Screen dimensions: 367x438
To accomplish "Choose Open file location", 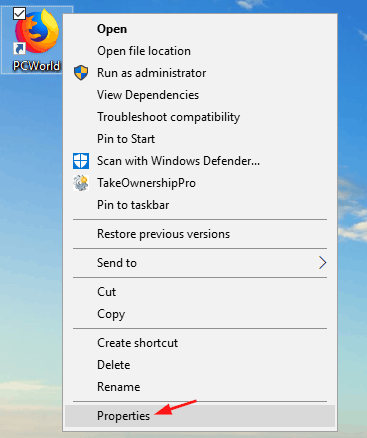I will [144, 51].
